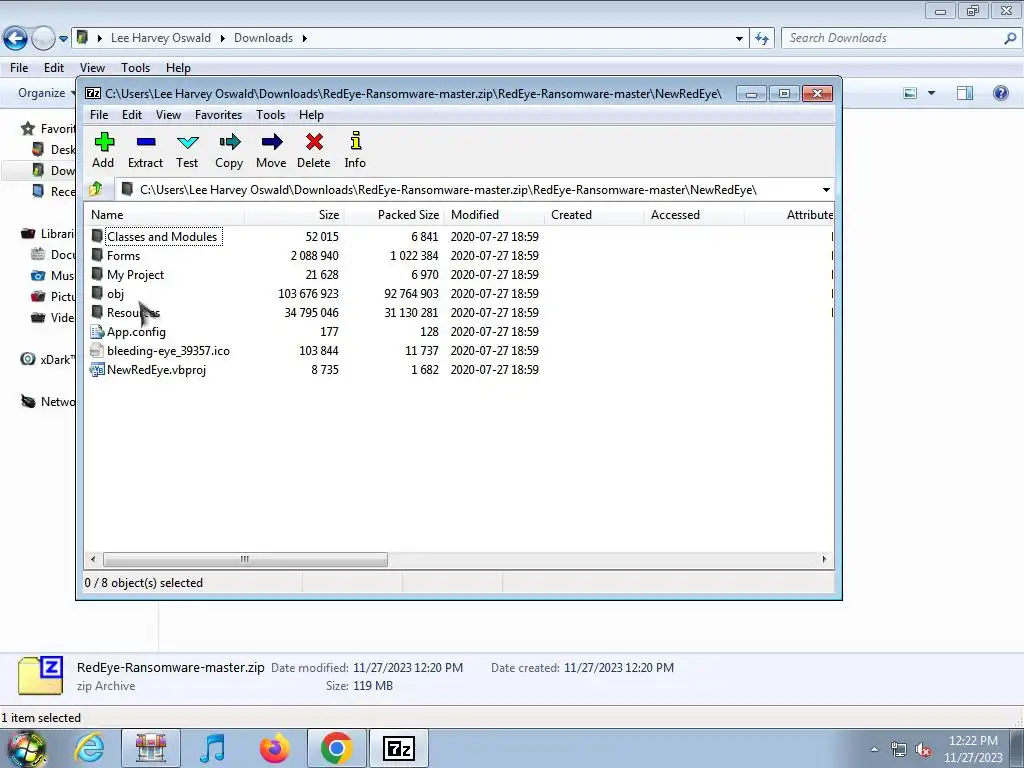The width and height of the screenshot is (1024, 768).
Task: Click the Forms packed size 1 022 384
Action: click(414, 256)
